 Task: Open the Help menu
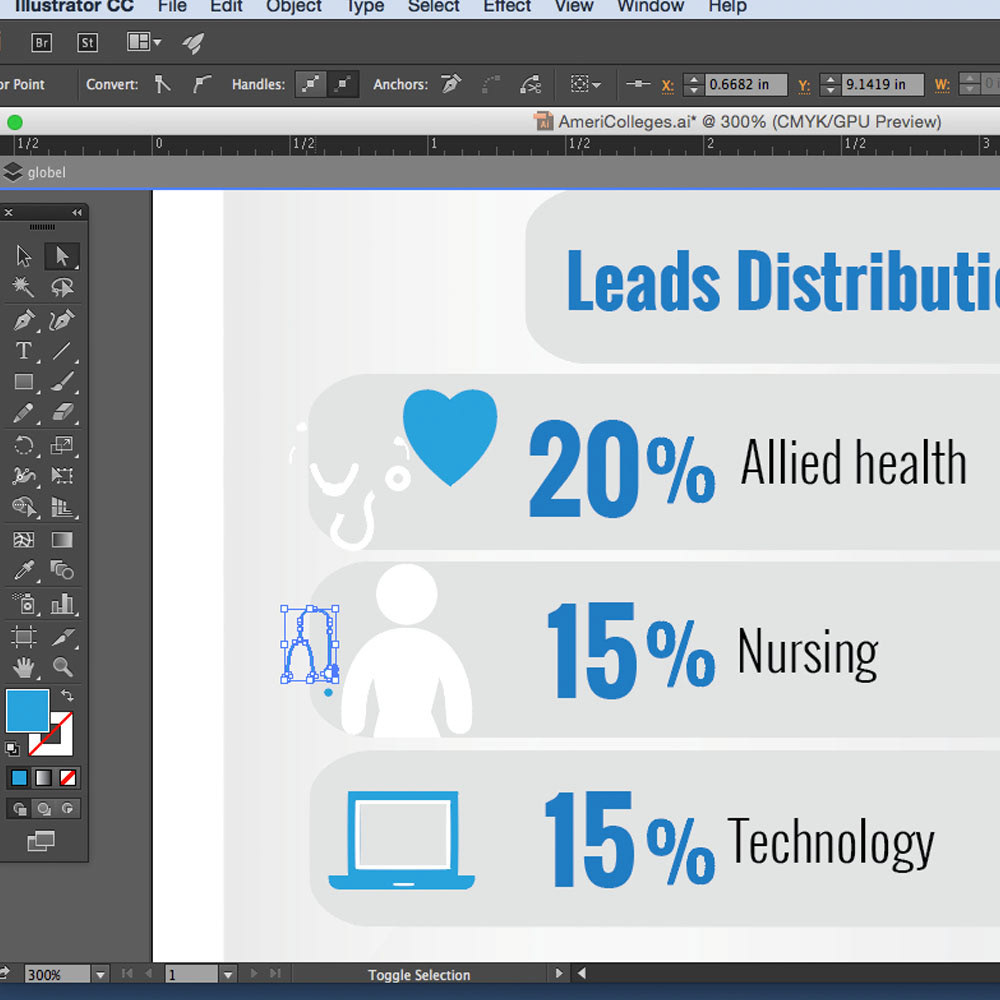pos(728,6)
